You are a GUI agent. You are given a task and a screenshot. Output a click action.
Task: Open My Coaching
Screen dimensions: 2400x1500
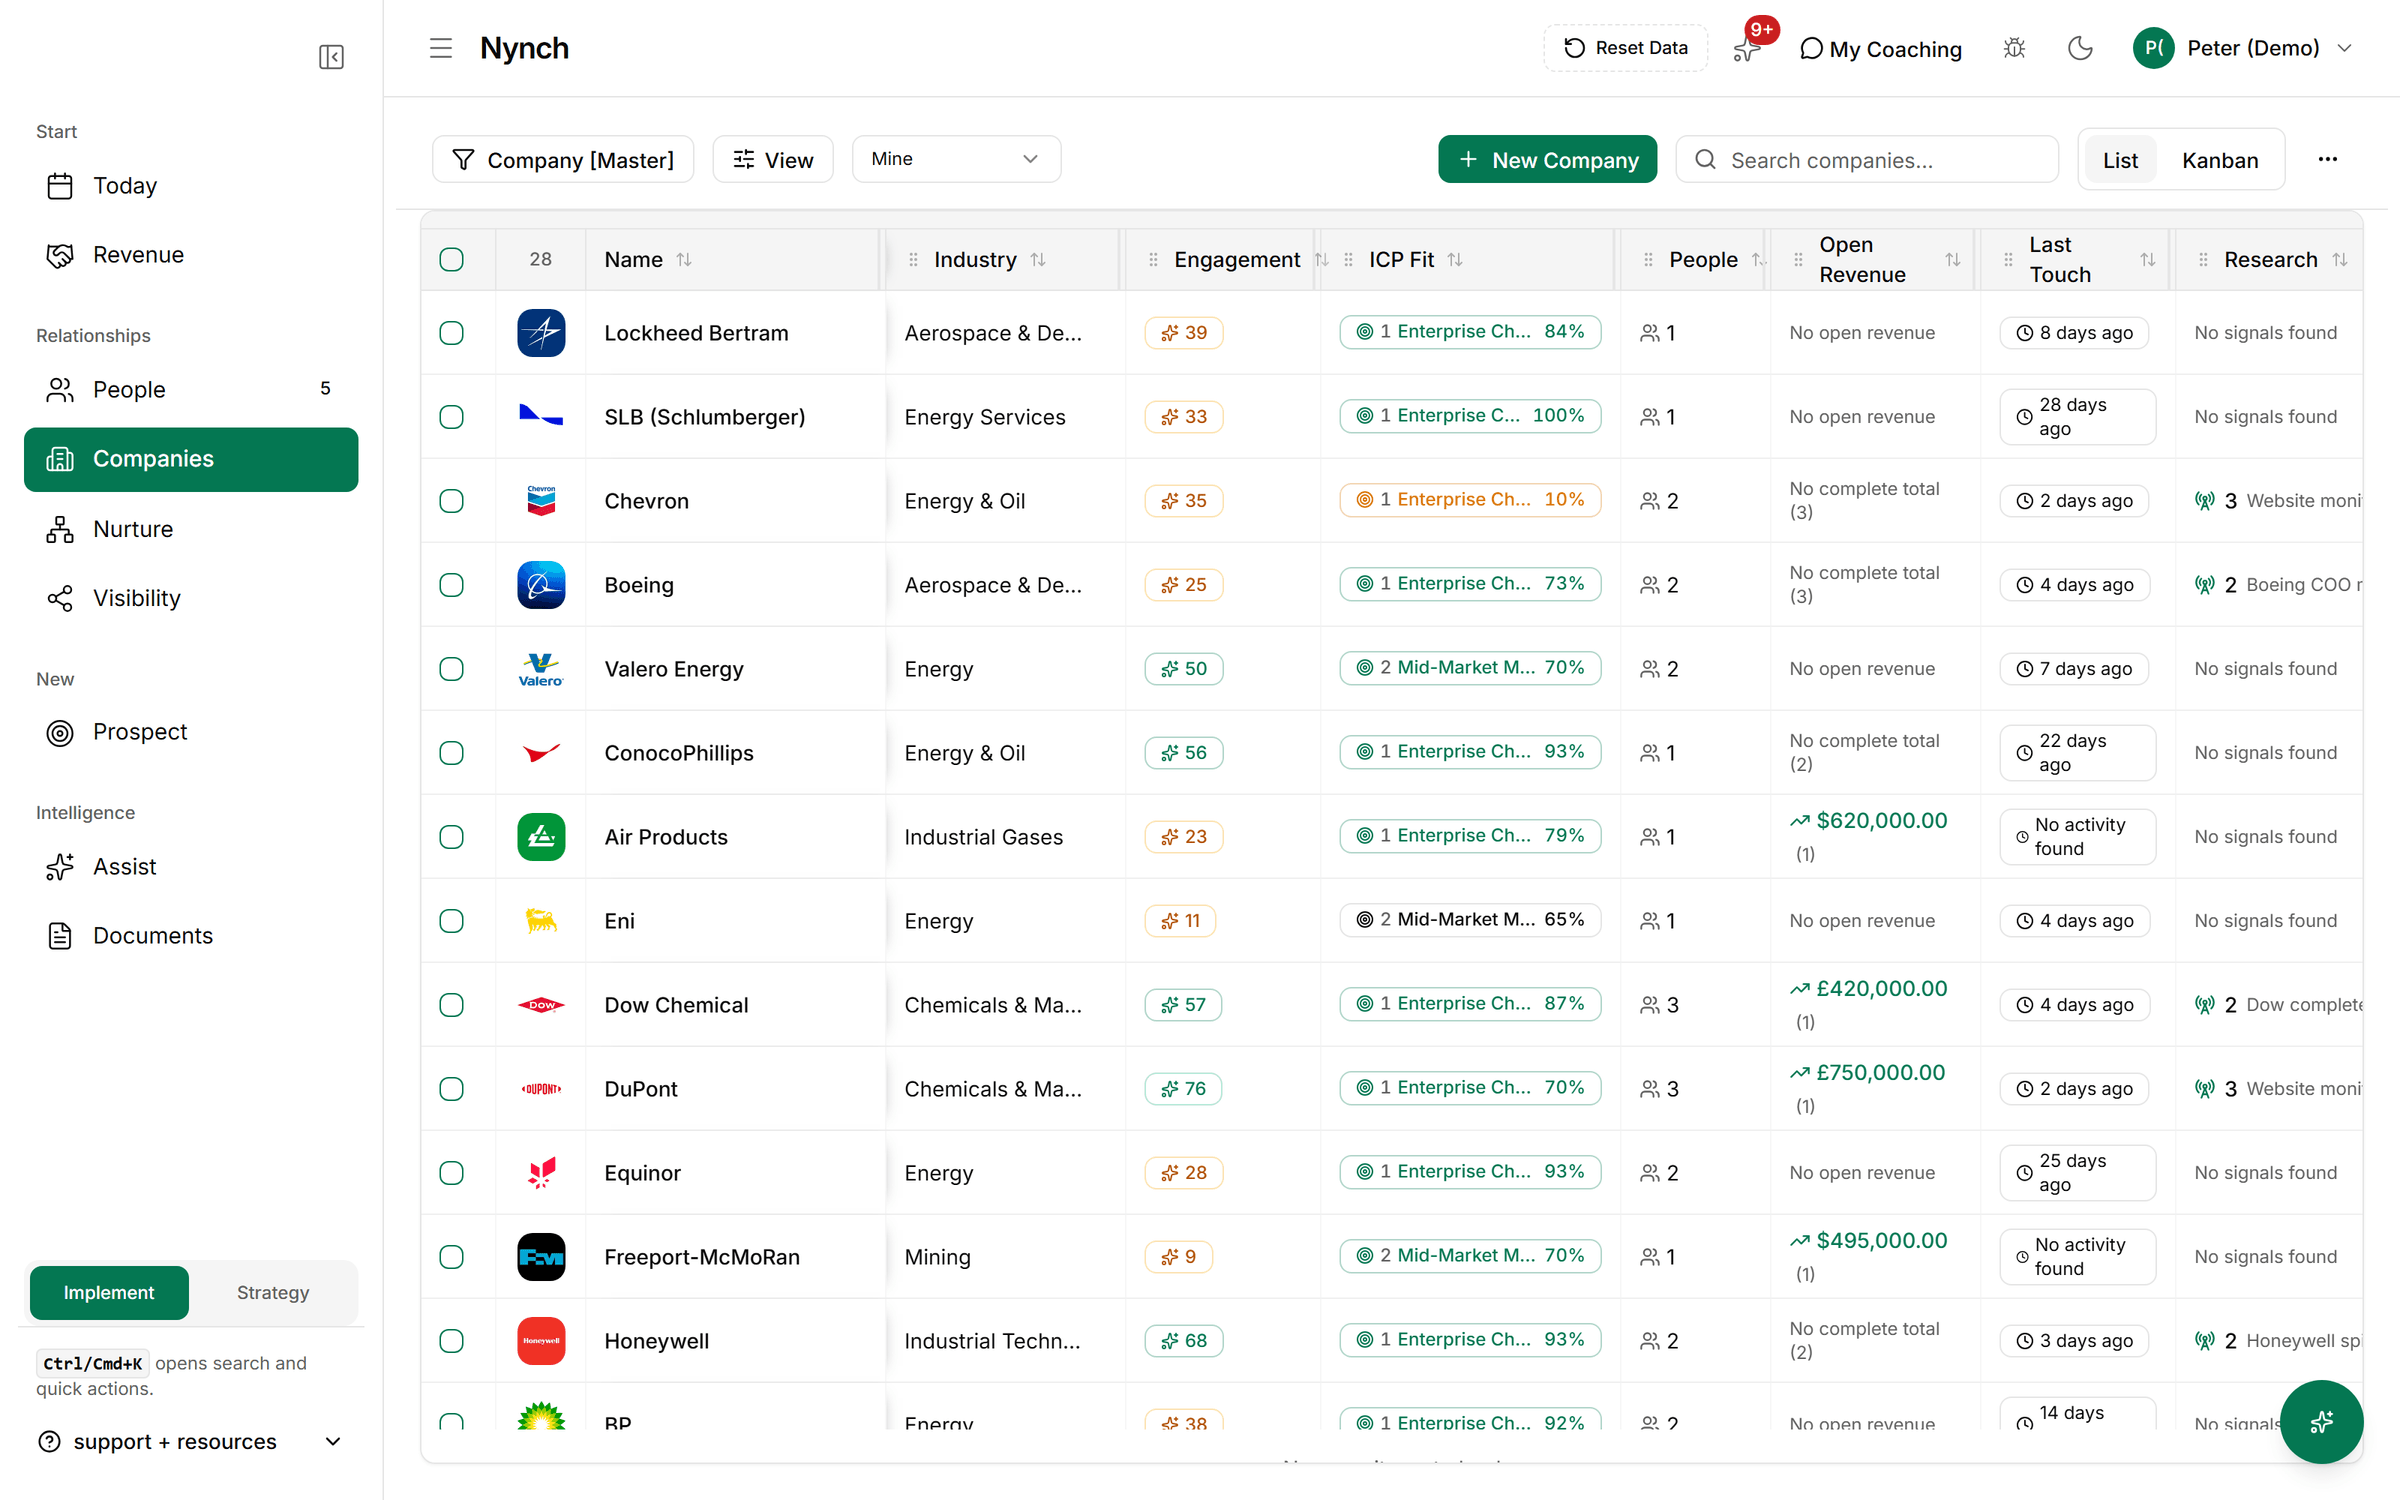[1880, 48]
